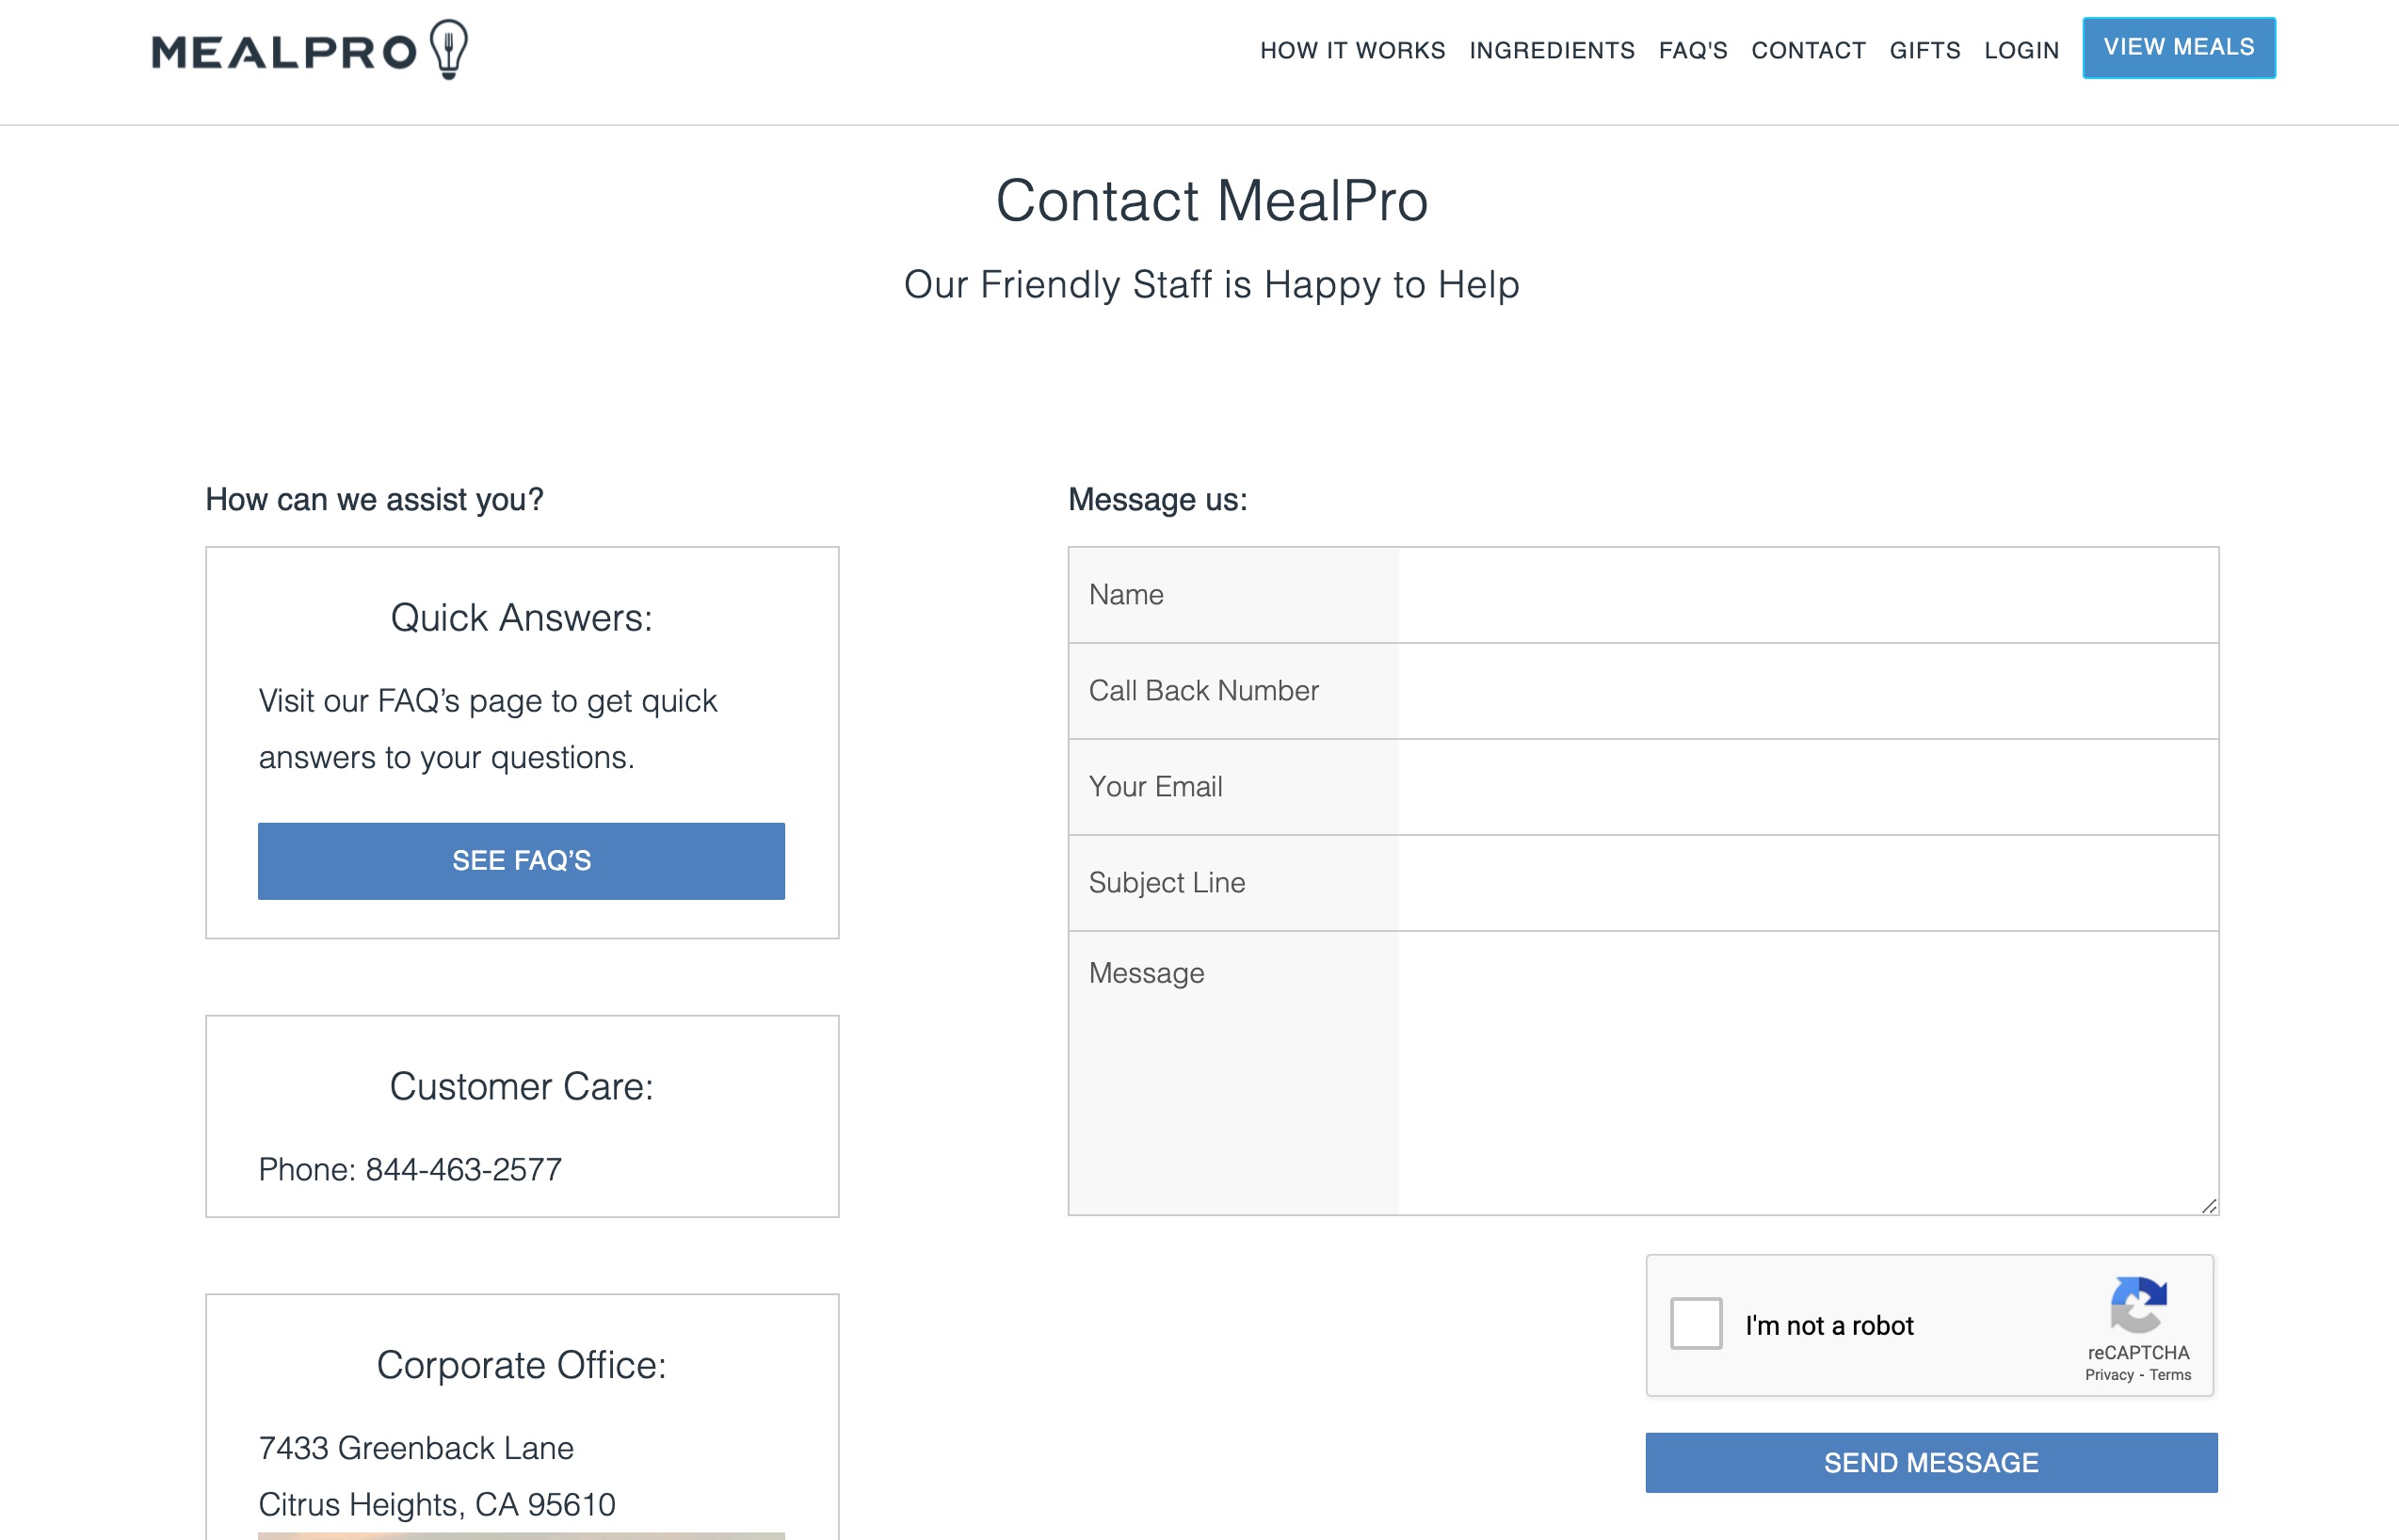Image resolution: width=2399 pixels, height=1540 pixels.
Task: Click the Contact MealPro heading
Action: pyautogui.click(x=1211, y=200)
